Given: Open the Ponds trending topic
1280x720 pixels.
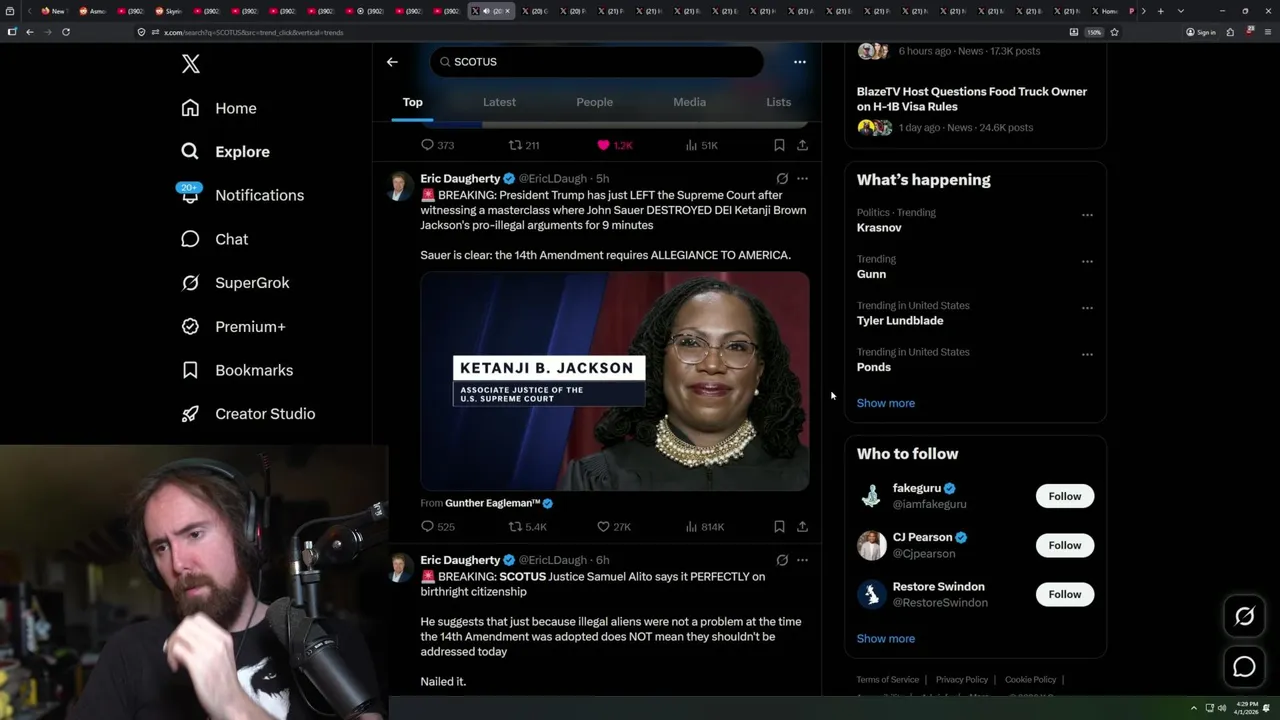Looking at the screenshot, I should click(x=873, y=367).
